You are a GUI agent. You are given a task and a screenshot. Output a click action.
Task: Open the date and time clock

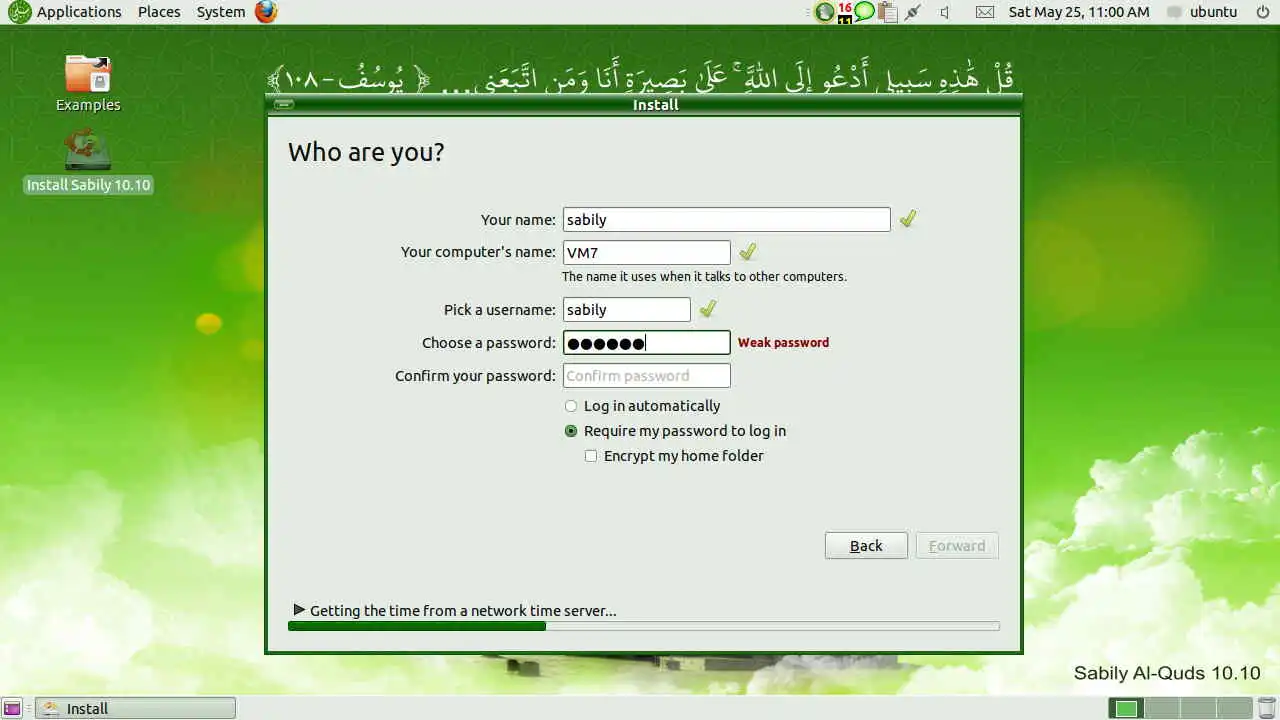(1079, 12)
